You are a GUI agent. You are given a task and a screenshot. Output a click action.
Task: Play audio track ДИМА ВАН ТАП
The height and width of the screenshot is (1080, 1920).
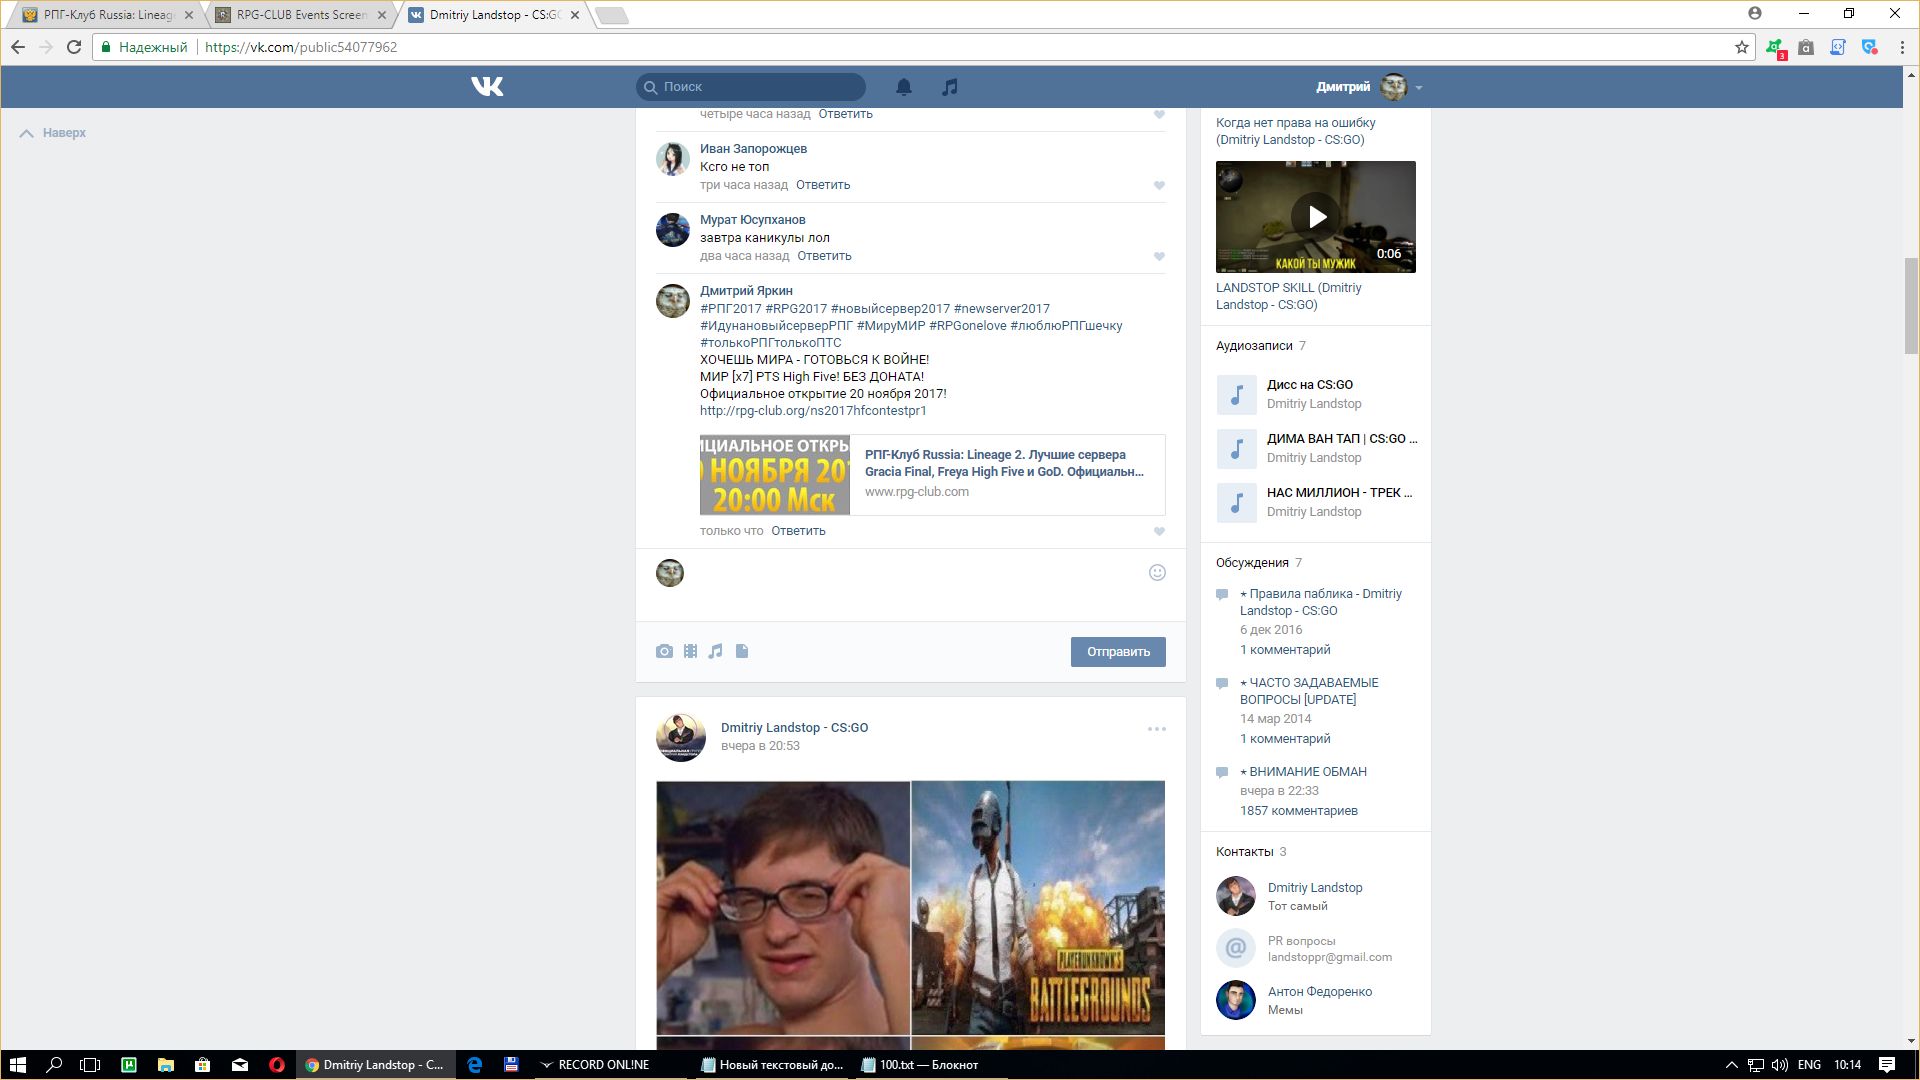tap(1236, 448)
